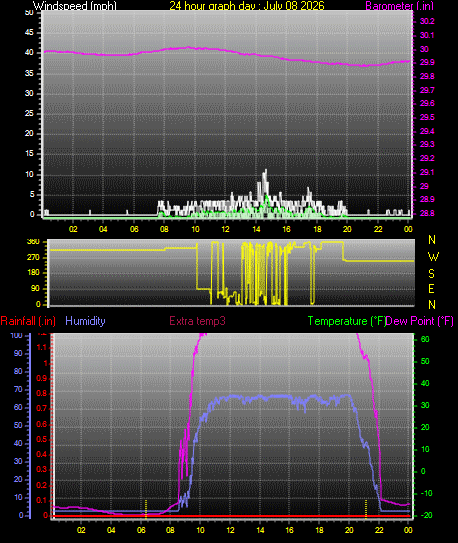
Task: Click the '70' value on the humidity axis
Action: click(18, 390)
